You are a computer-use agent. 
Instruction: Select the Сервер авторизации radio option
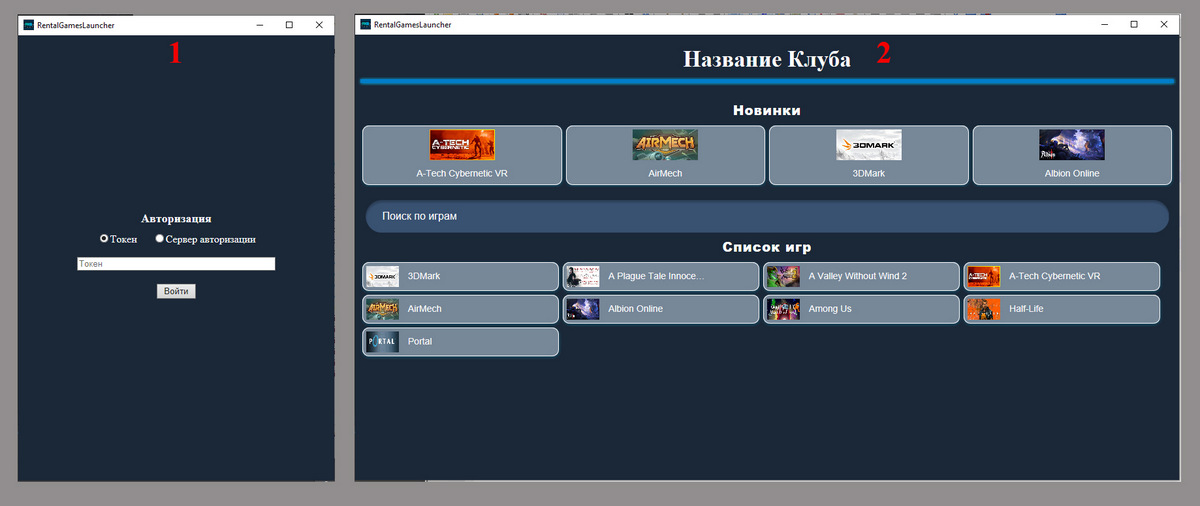[160, 239]
